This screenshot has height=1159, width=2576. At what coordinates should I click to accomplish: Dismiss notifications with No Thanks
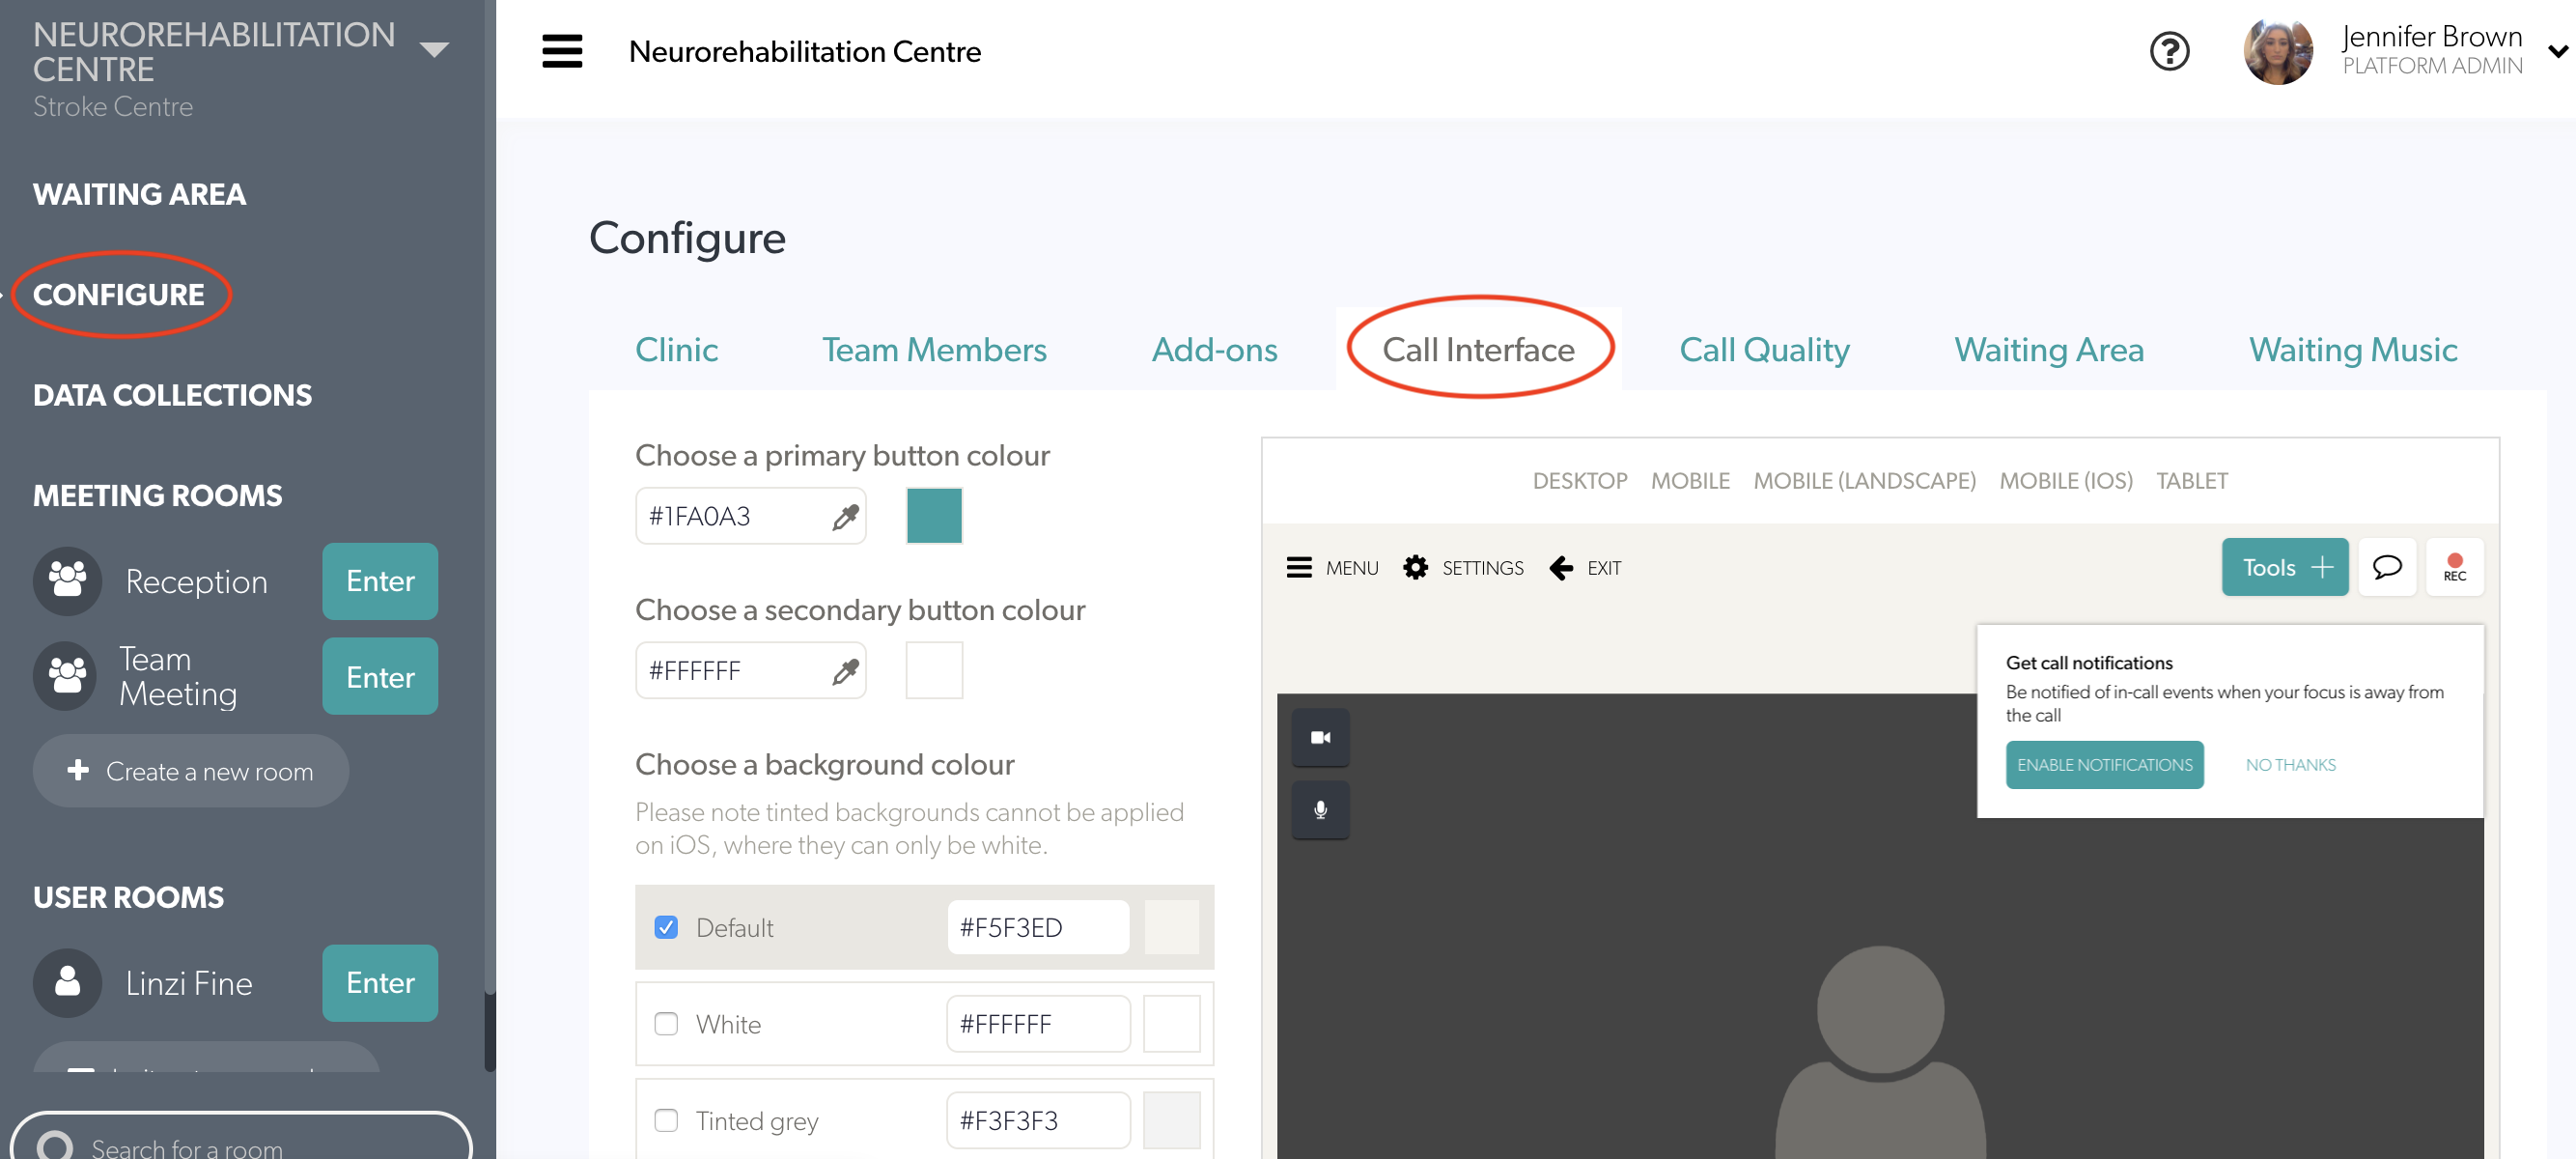2290,764
